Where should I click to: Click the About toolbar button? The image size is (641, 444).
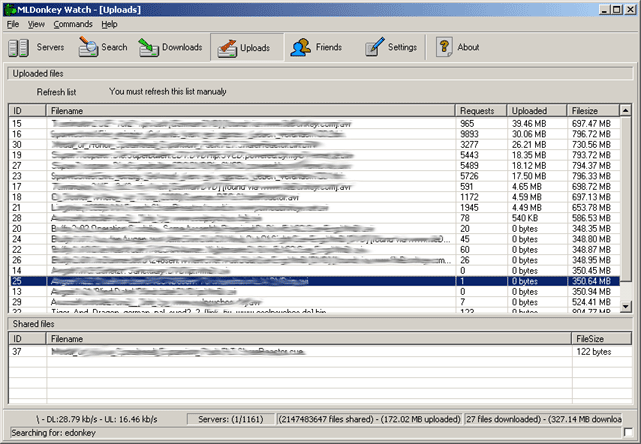[x=458, y=47]
